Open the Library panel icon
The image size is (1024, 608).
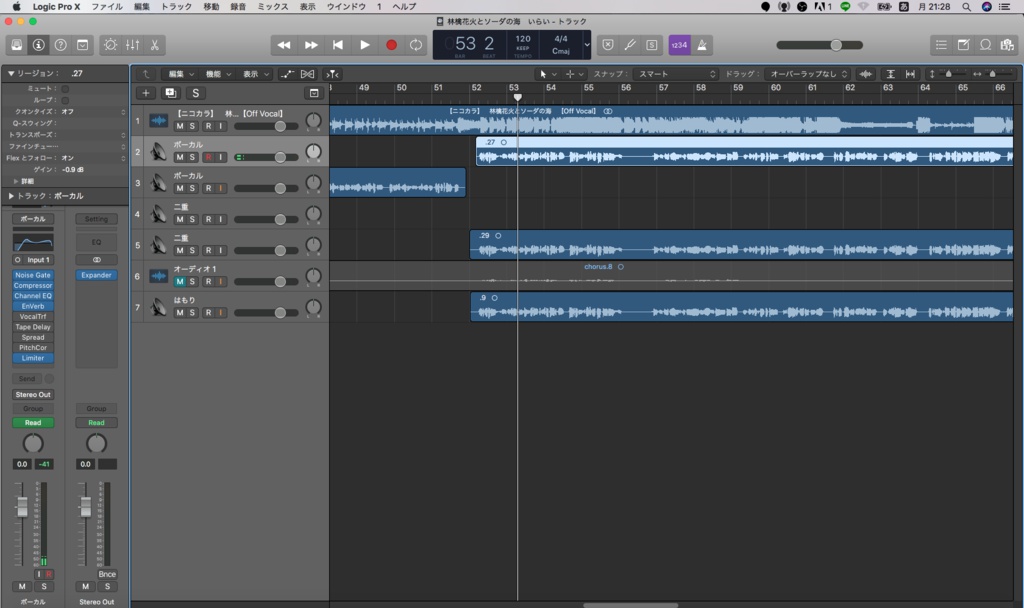pos(17,45)
